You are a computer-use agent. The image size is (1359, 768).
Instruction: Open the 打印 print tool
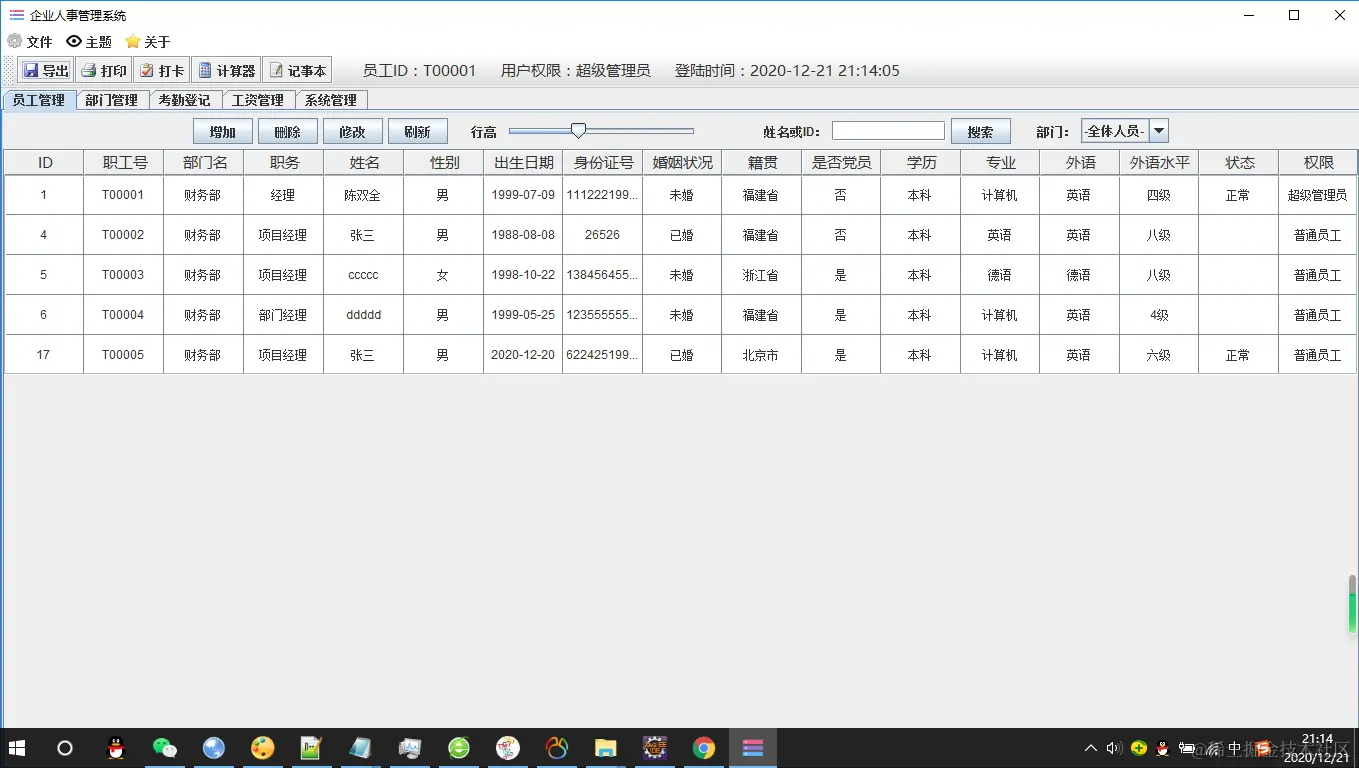point(103,69)
